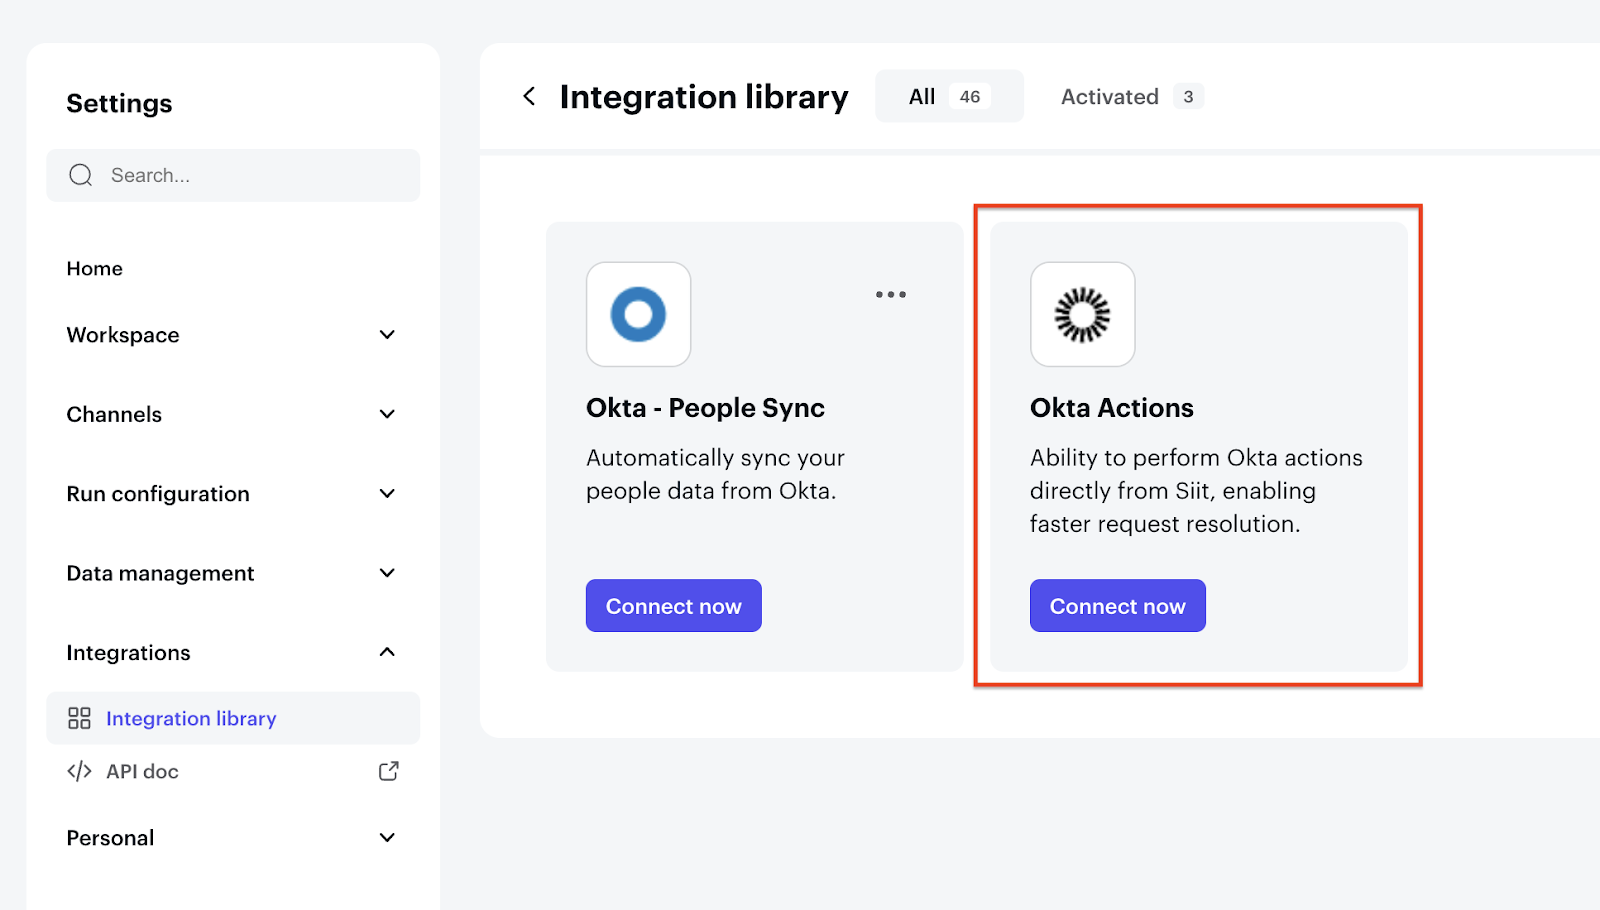1600x910 pixels.
Task: Click the Integrations section label
Action: [x=128, y=652]
